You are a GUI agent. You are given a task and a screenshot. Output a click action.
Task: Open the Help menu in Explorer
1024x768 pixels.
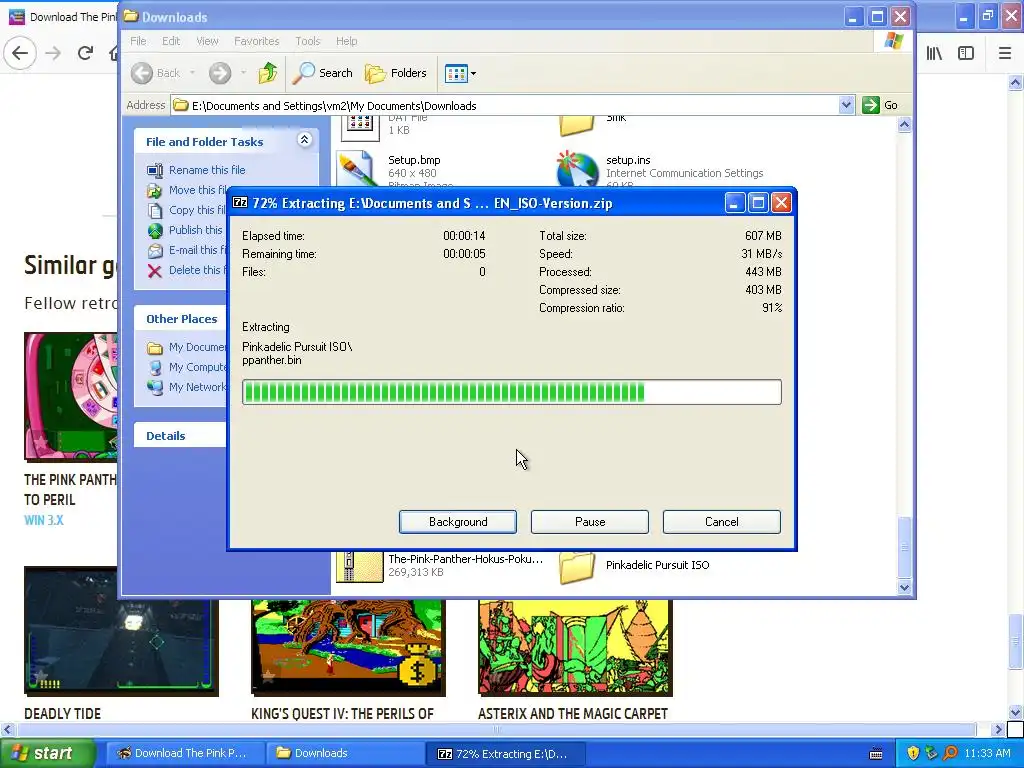tap(347, 41)
